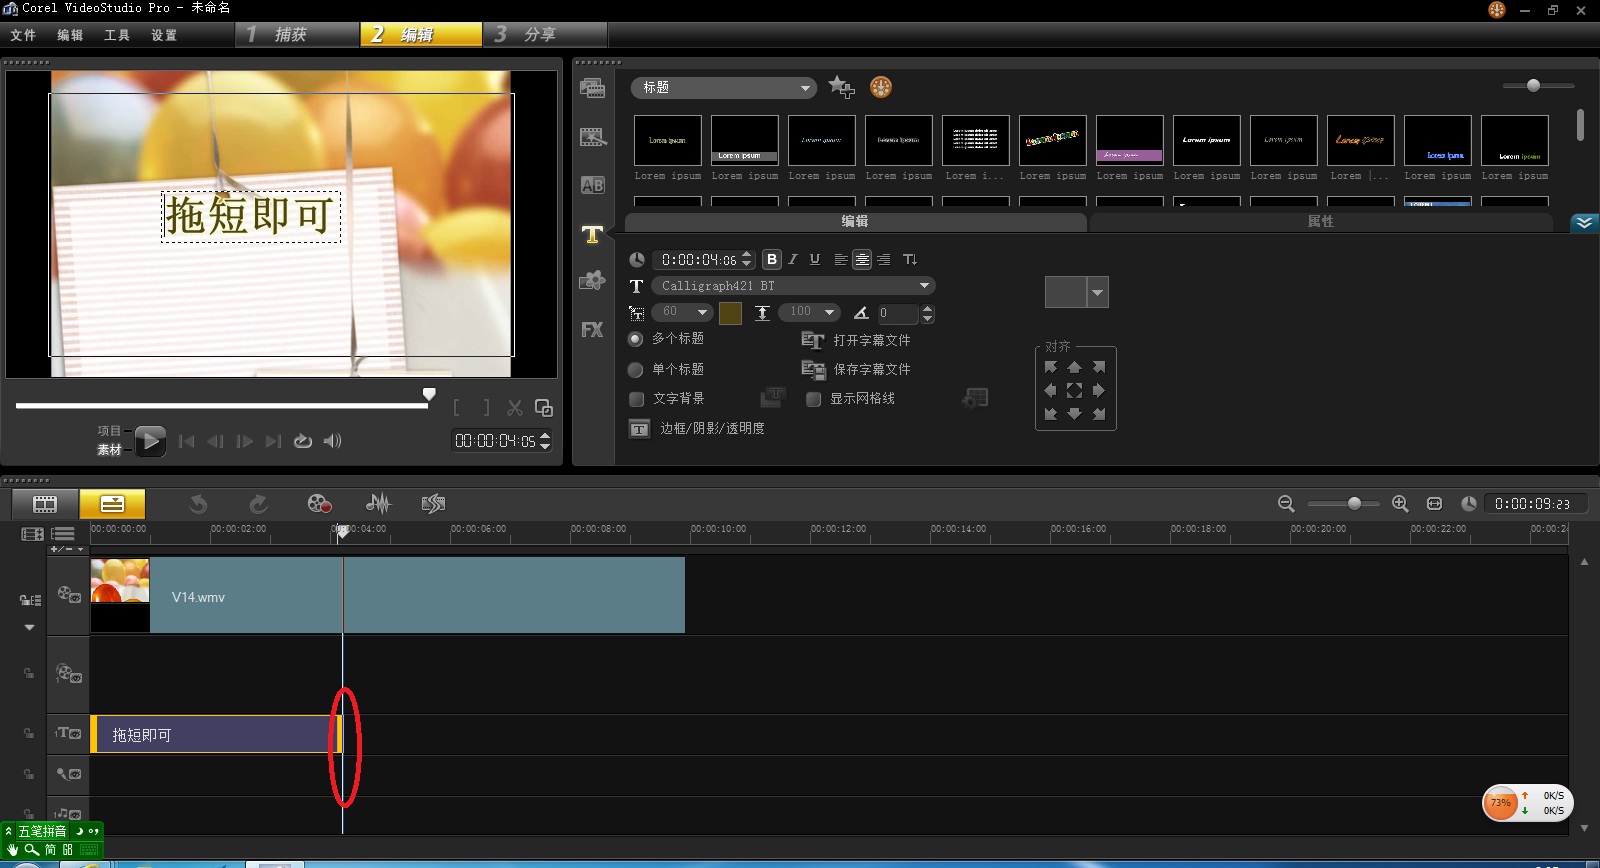Select the Title library T icon
Screen dimensions: 1600x868
point(592,234)
